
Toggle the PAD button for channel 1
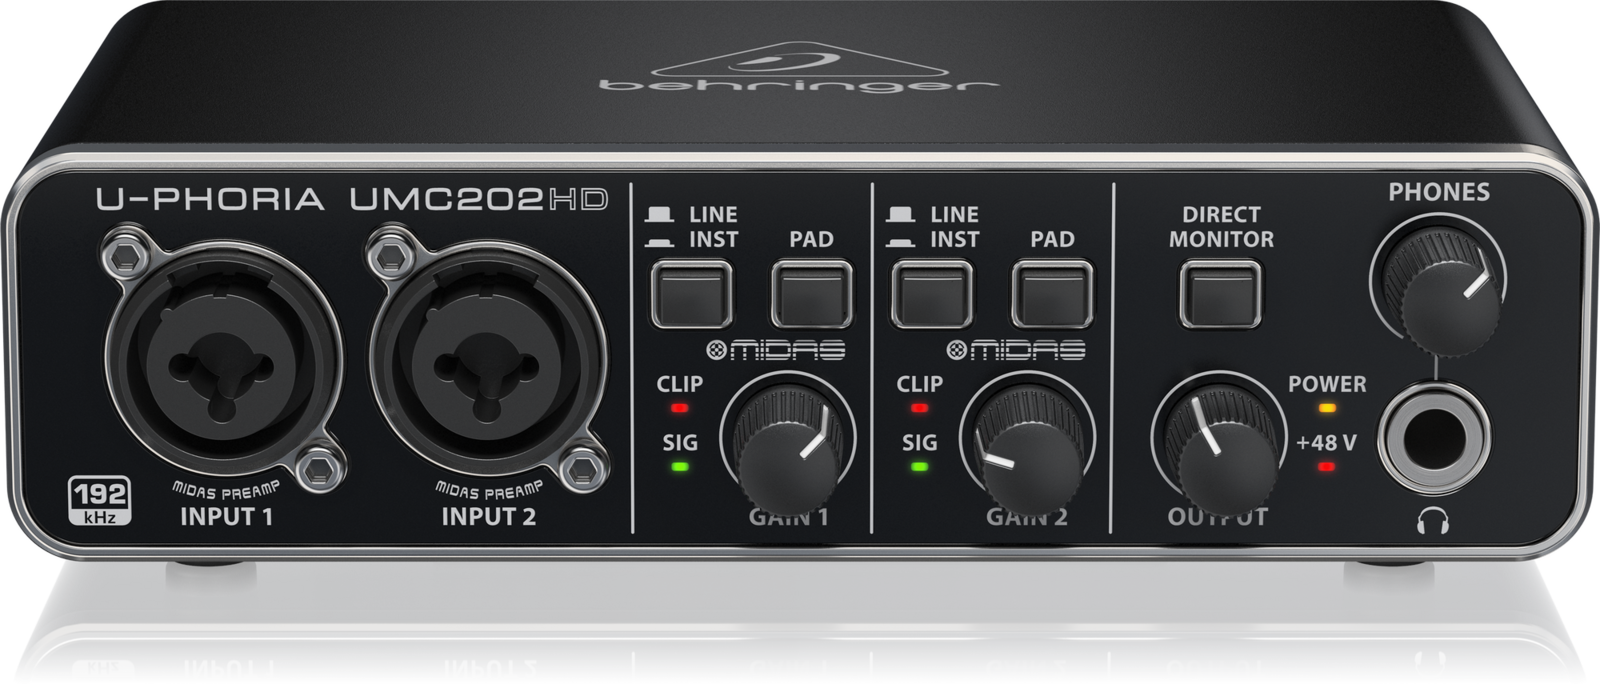(811, 294)
